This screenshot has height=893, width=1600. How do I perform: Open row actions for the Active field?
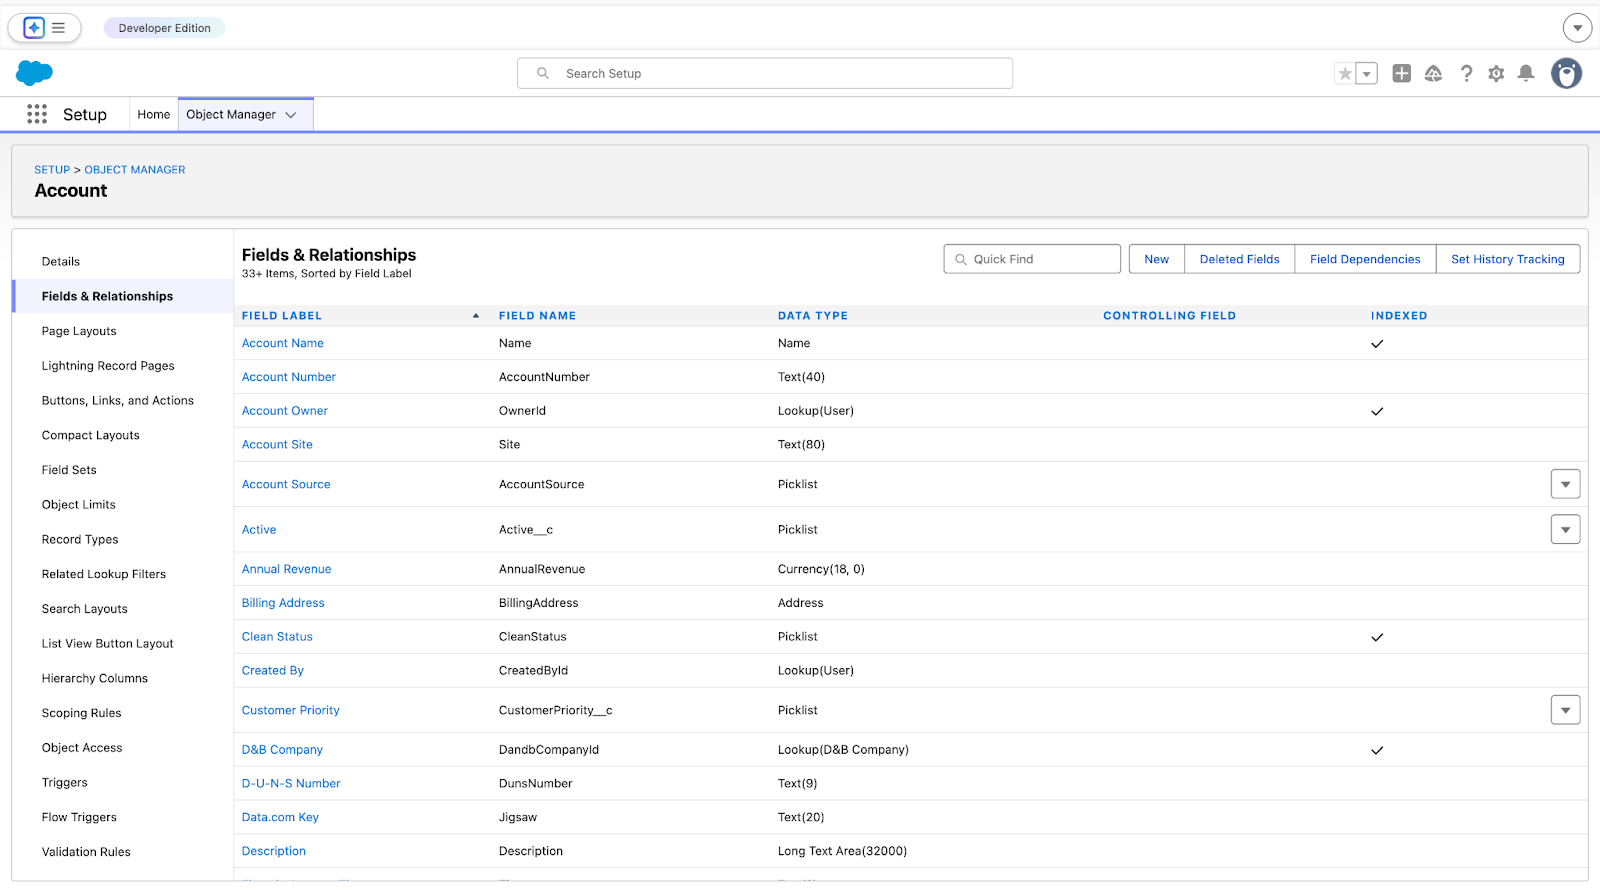pos(1565,529)
